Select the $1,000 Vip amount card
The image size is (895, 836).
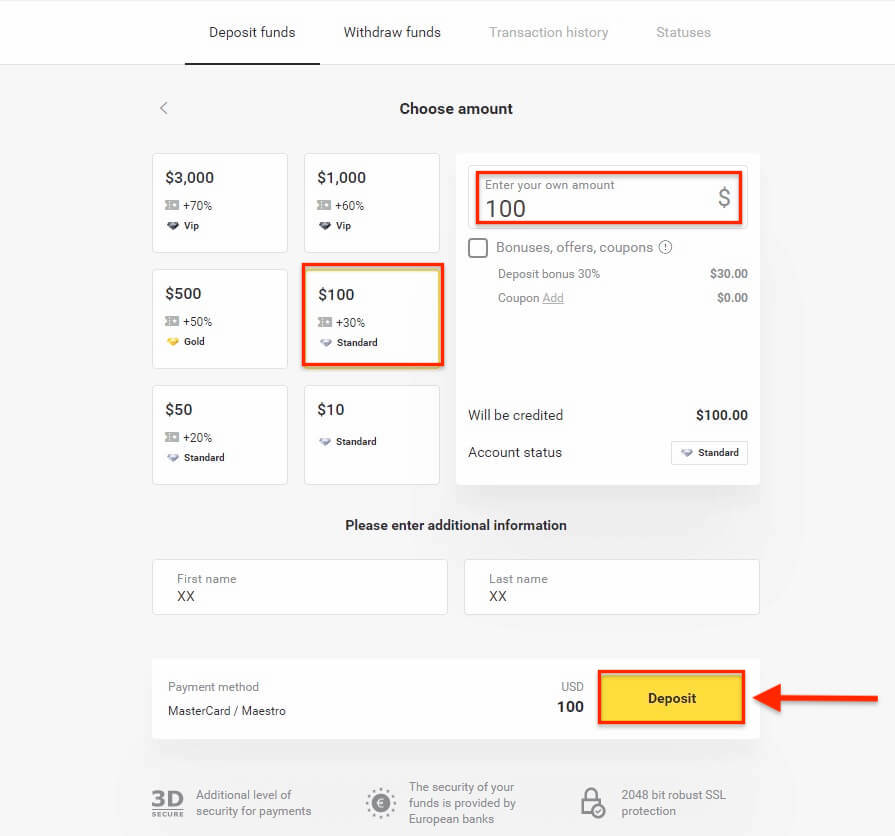click(x=372, y=202)
